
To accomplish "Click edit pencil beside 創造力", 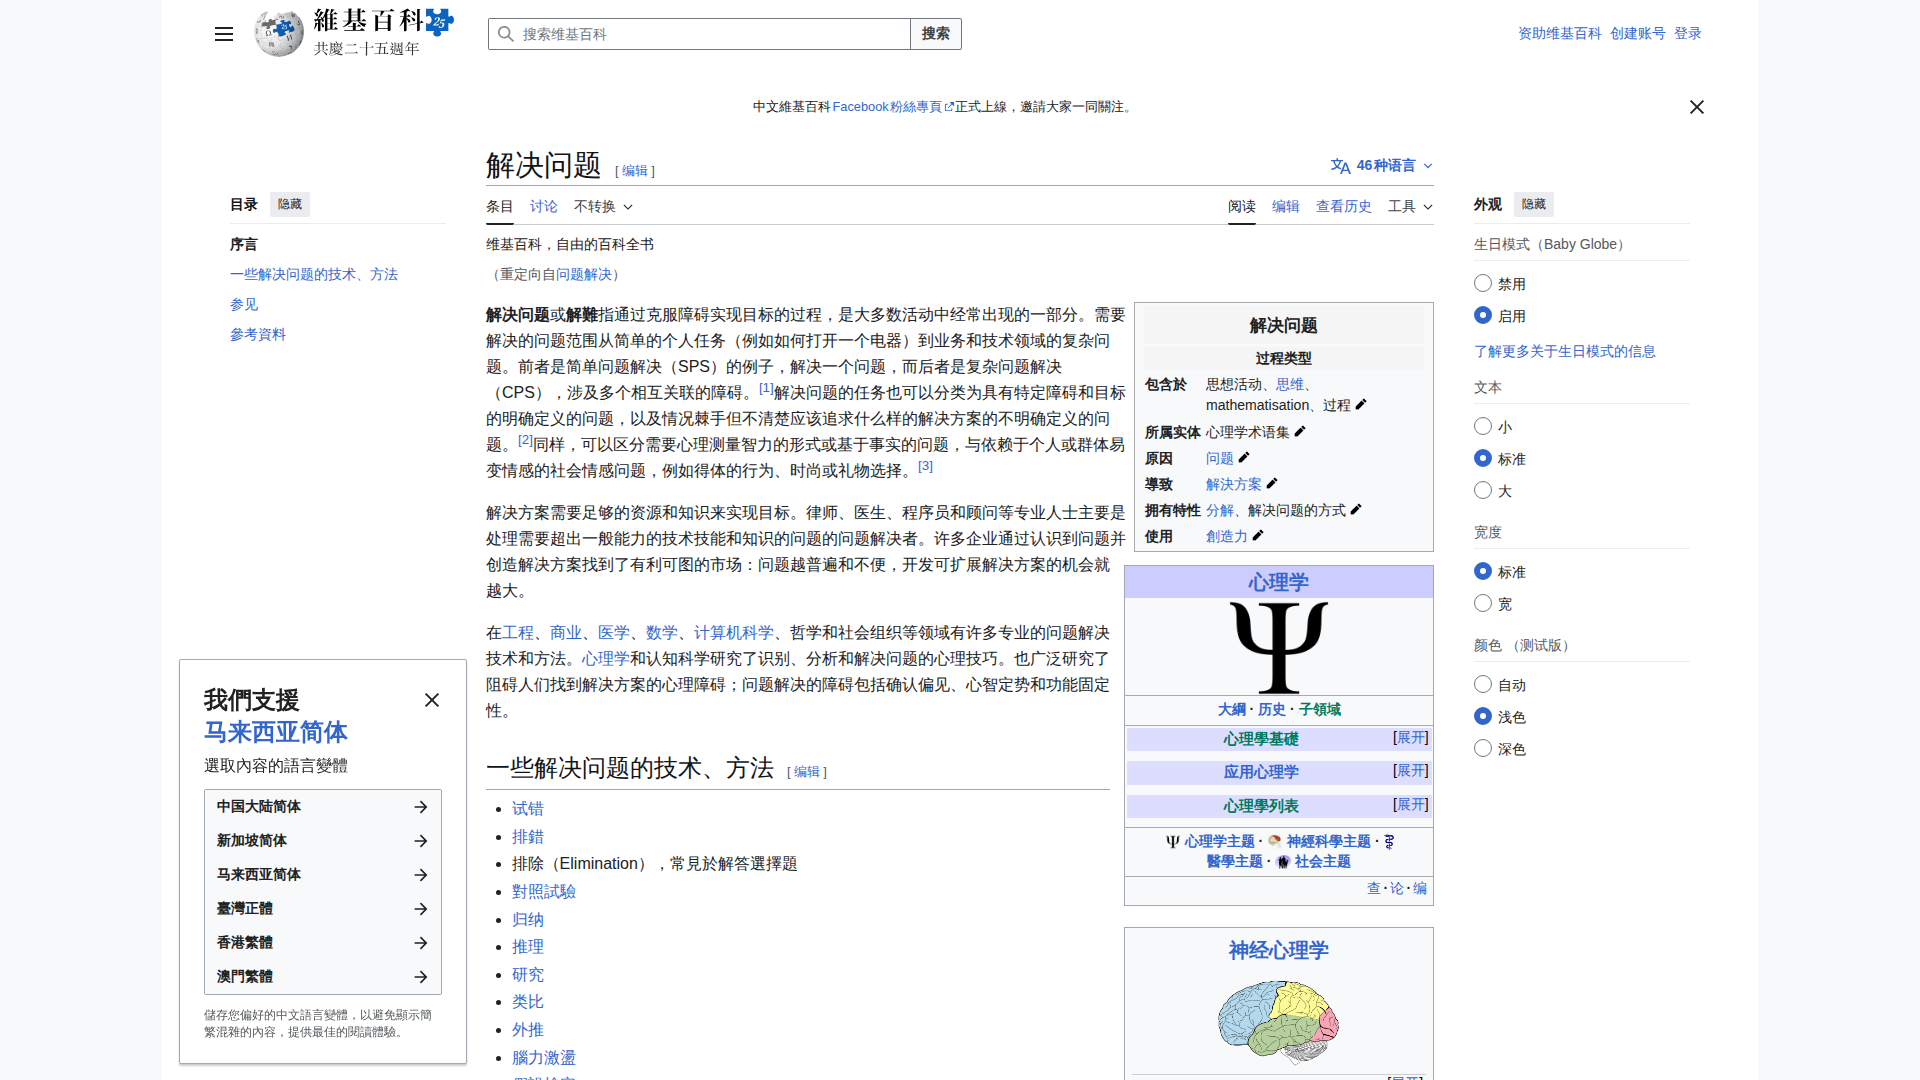I will click(x=1258, y=536).
